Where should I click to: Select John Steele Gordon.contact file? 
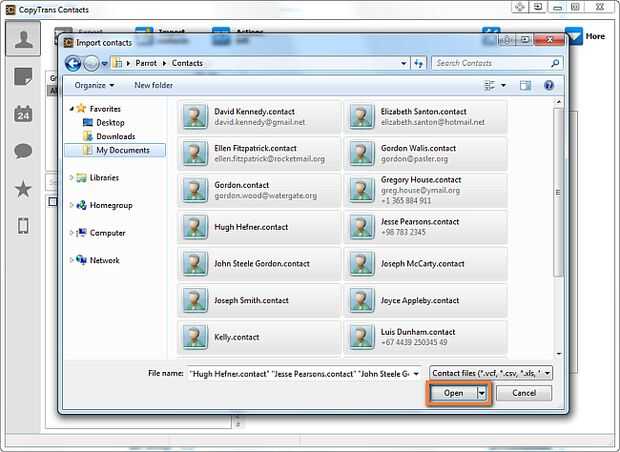click(259, 264)
